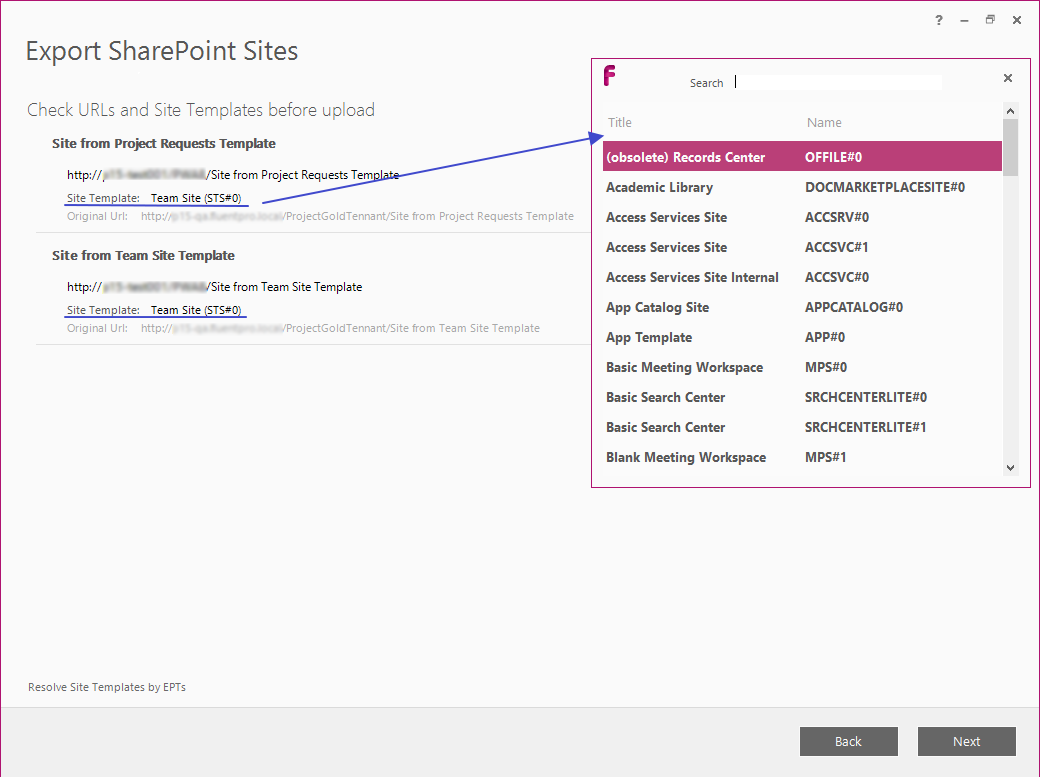Screen dimensions: 1040x777
Task: Click the FluentPro F logo in popup
Action: [610, 76]
